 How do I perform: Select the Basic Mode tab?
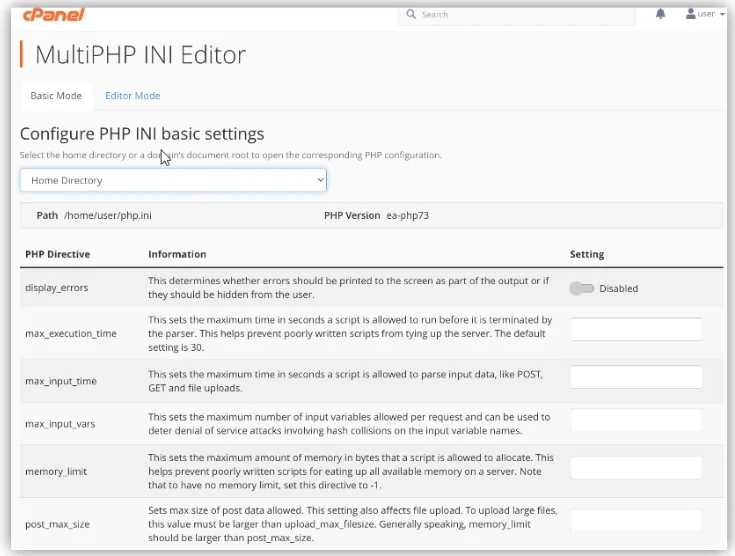[56, 96]
